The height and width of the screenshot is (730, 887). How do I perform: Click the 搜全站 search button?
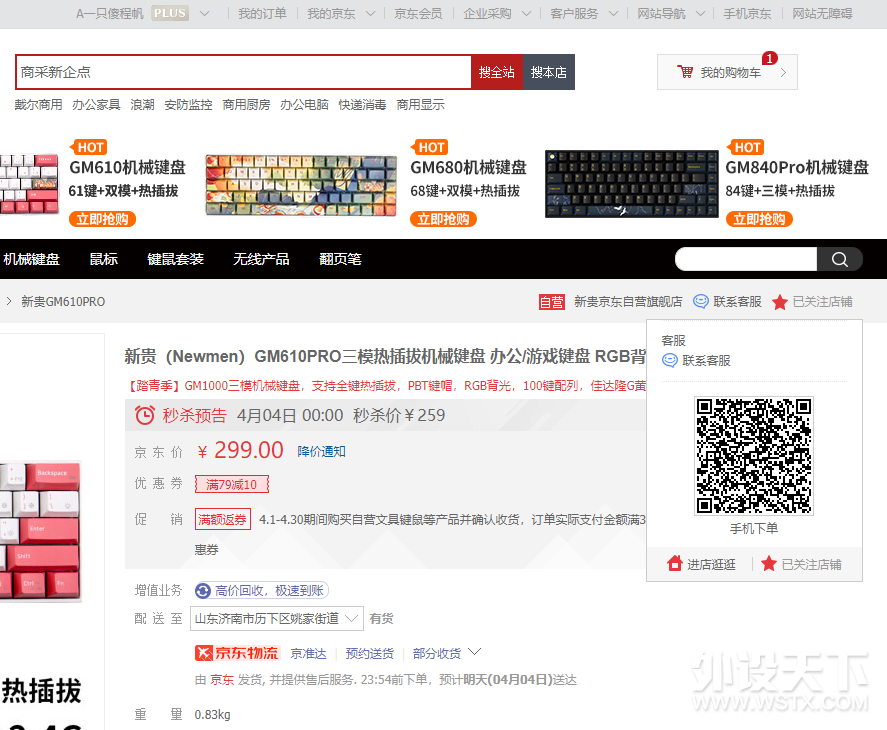(x=497, y=72)
